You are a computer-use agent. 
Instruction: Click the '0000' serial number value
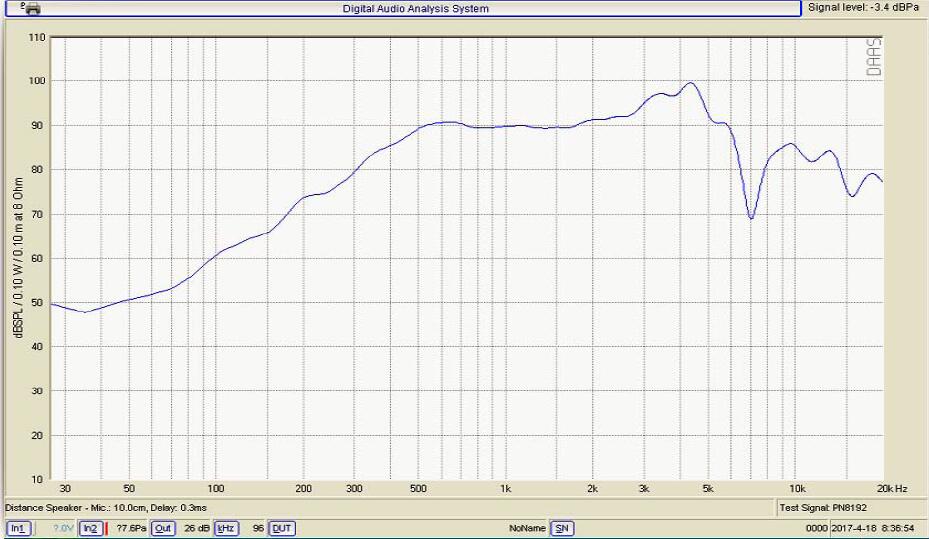[816, 528]
